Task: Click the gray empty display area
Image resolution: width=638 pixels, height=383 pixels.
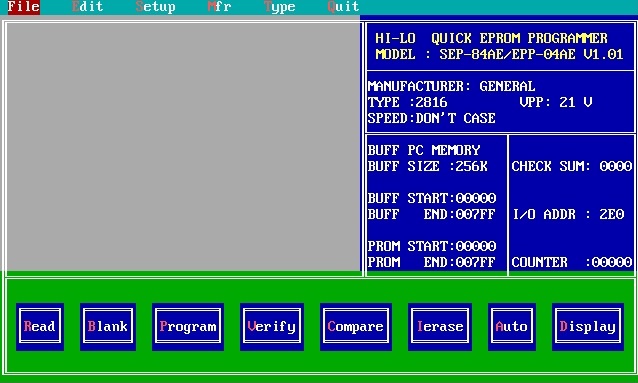Action: click(183, 147)
